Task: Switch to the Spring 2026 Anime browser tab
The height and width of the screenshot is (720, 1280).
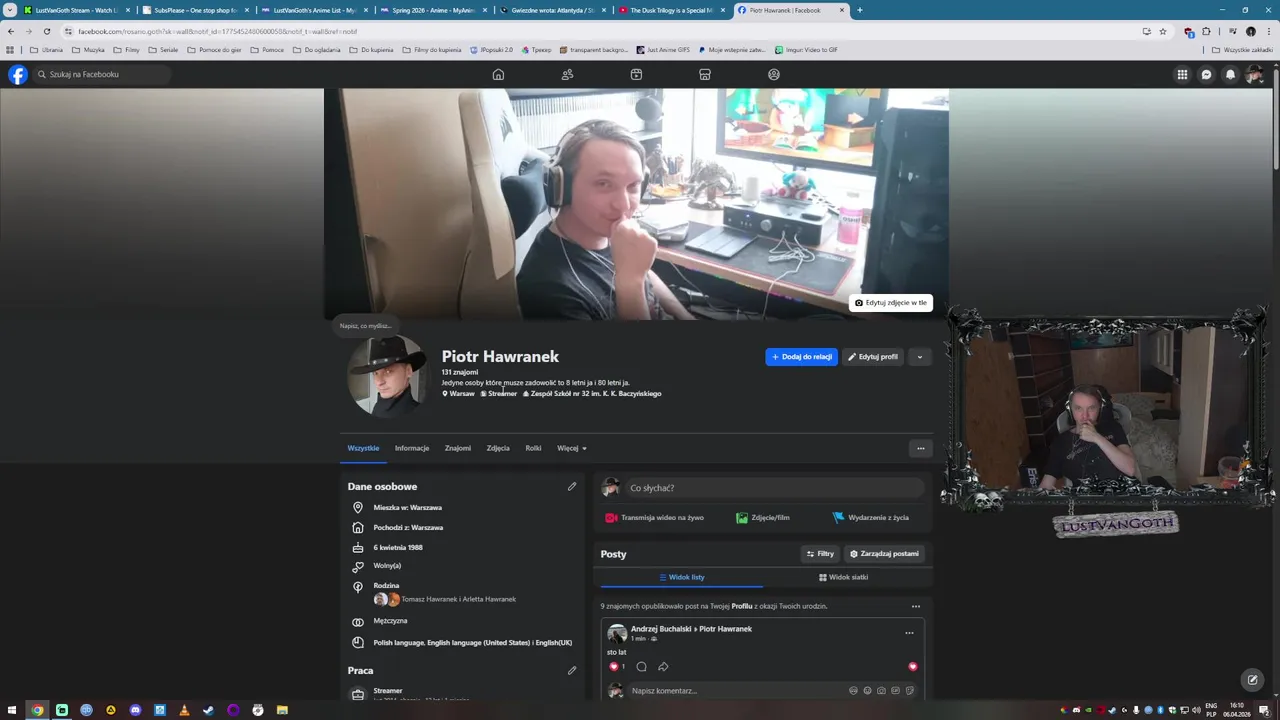Action: coord(433,10)
